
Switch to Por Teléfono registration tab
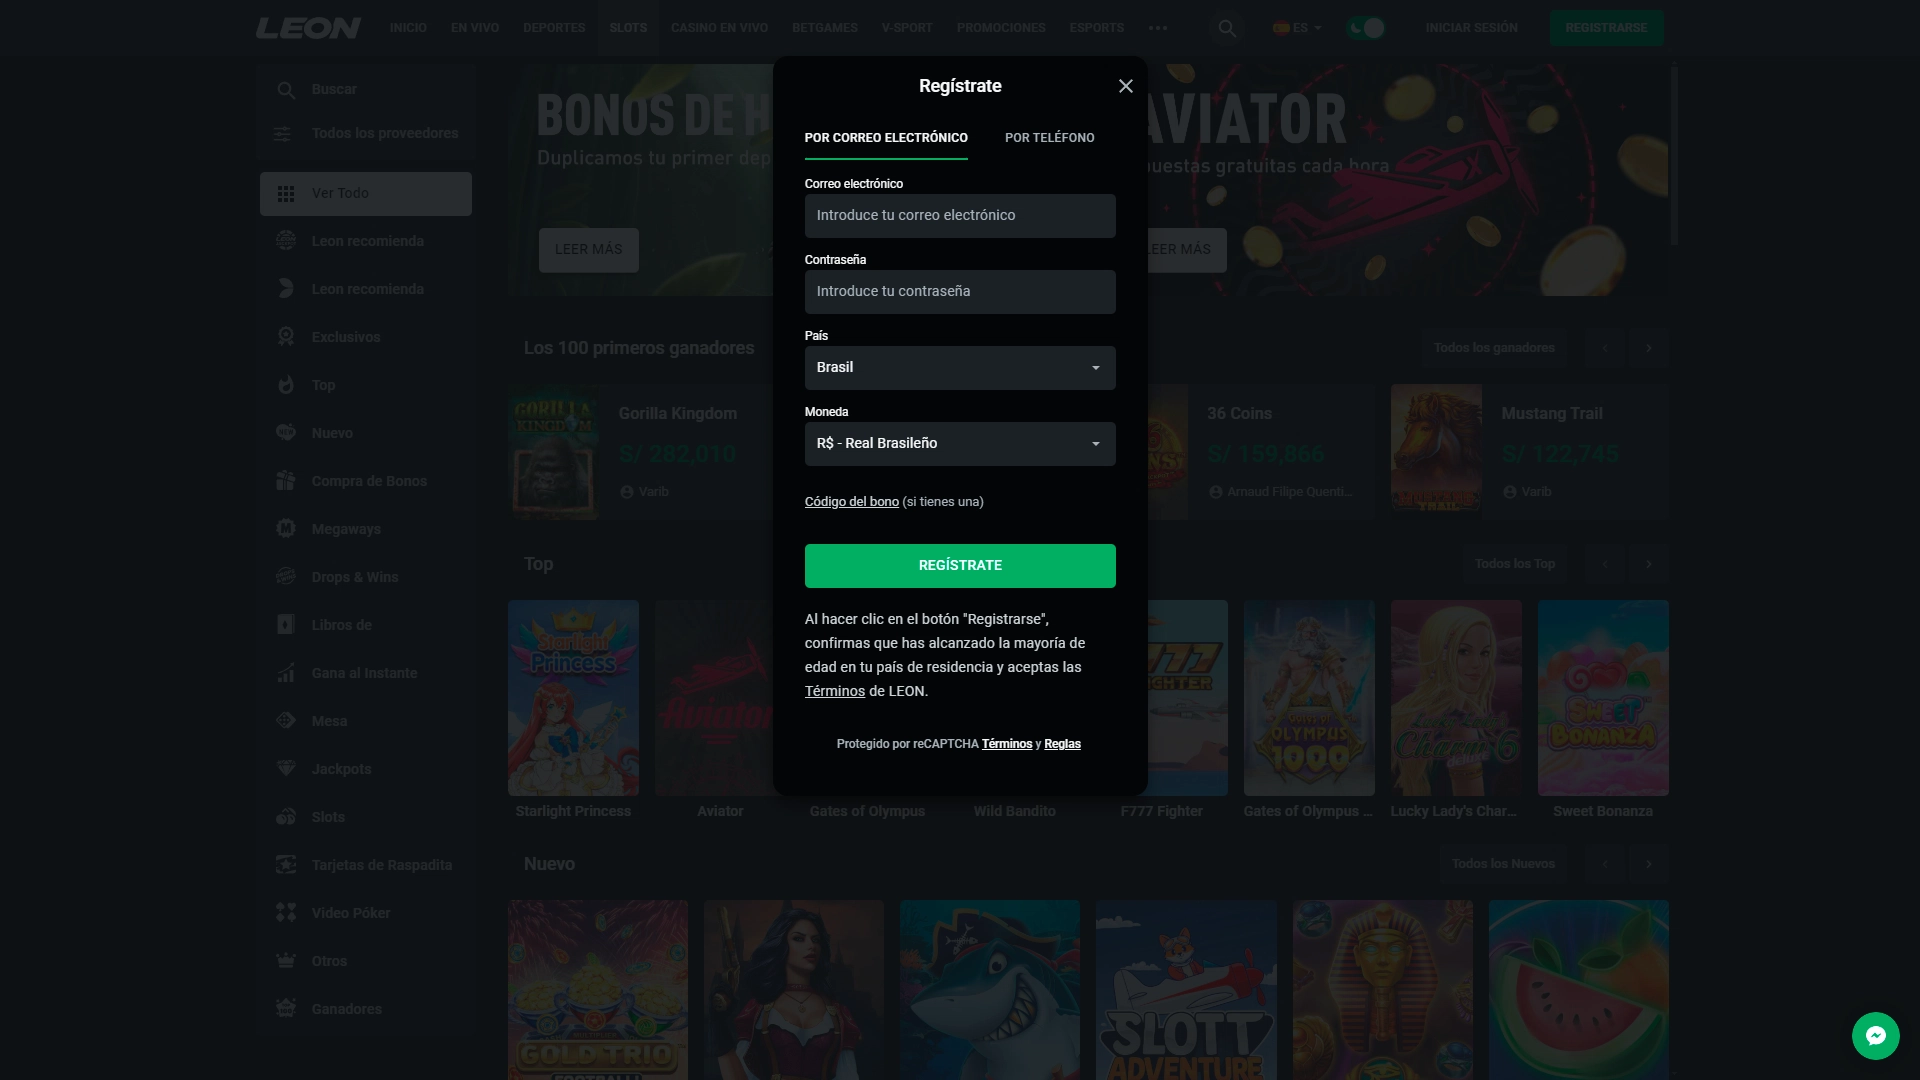[1050, 137]
